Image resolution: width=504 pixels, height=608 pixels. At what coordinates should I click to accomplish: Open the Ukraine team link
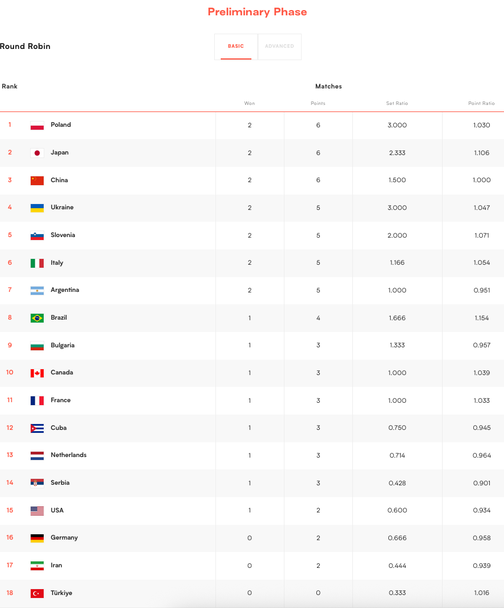click(x=62, y=207)
